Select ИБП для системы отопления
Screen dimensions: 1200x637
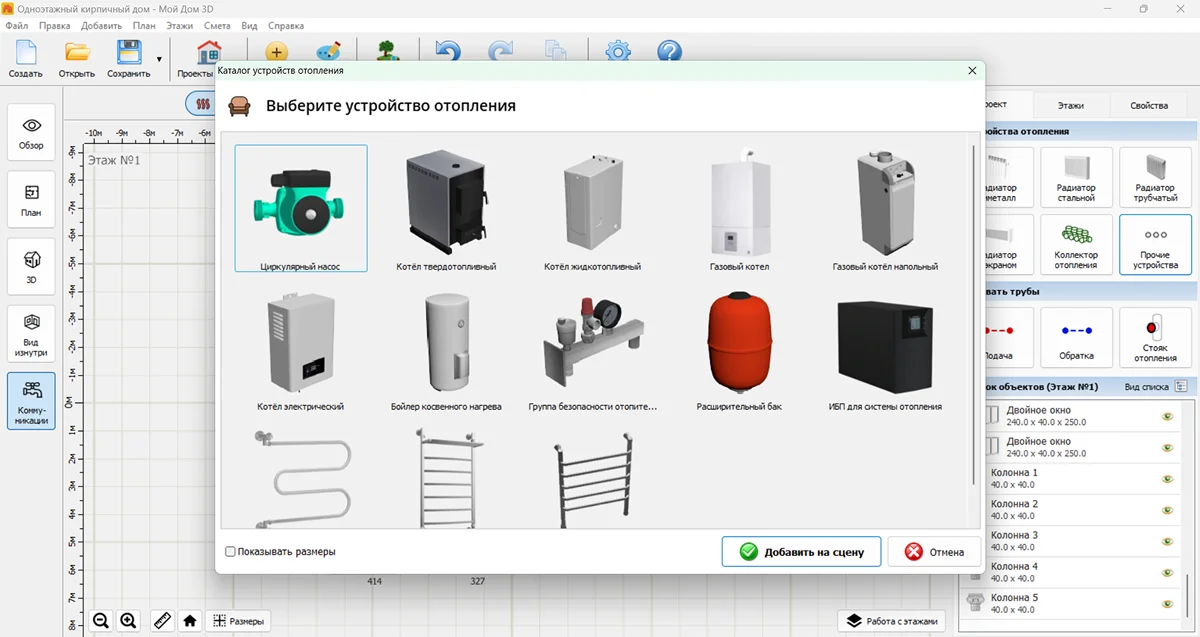(x=885, y=348)
